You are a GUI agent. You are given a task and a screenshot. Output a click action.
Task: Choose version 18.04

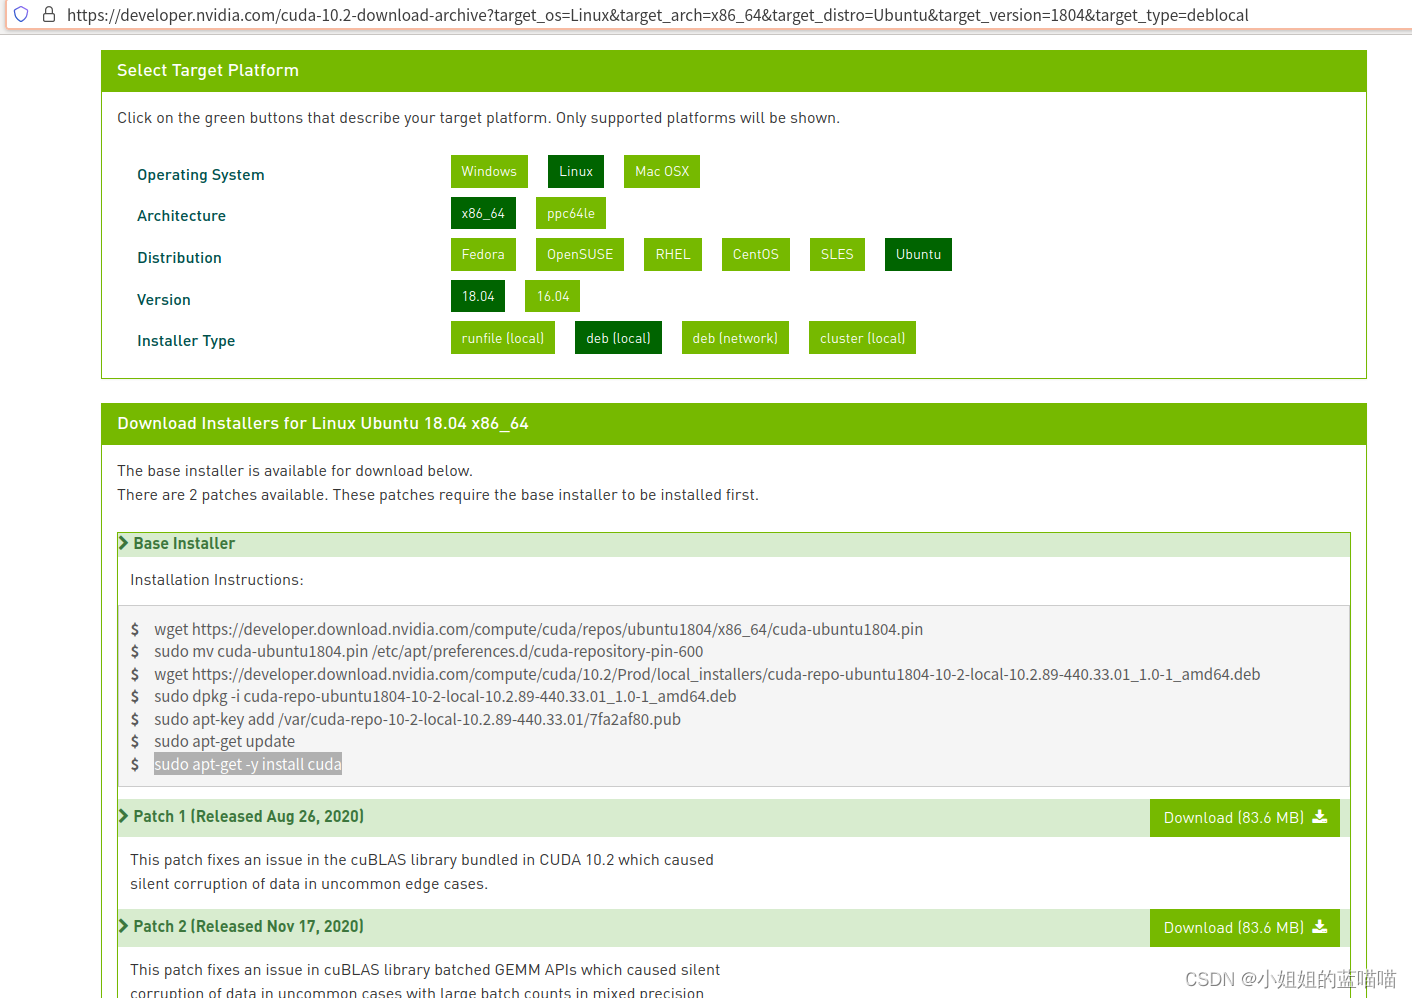click(478, 296)
